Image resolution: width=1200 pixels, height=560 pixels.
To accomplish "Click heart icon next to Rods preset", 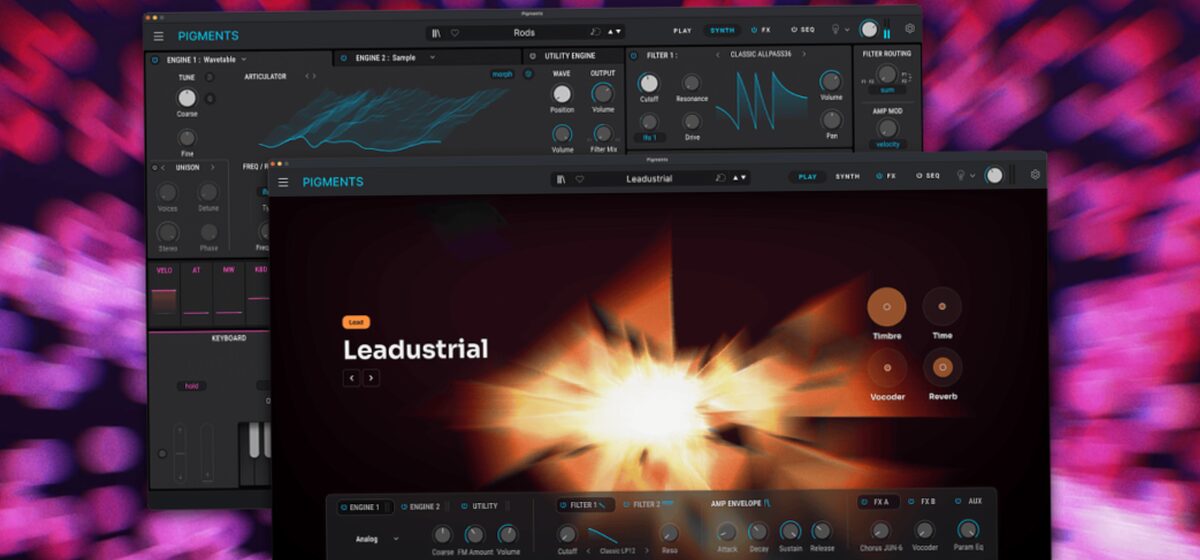I will [454, 32].
